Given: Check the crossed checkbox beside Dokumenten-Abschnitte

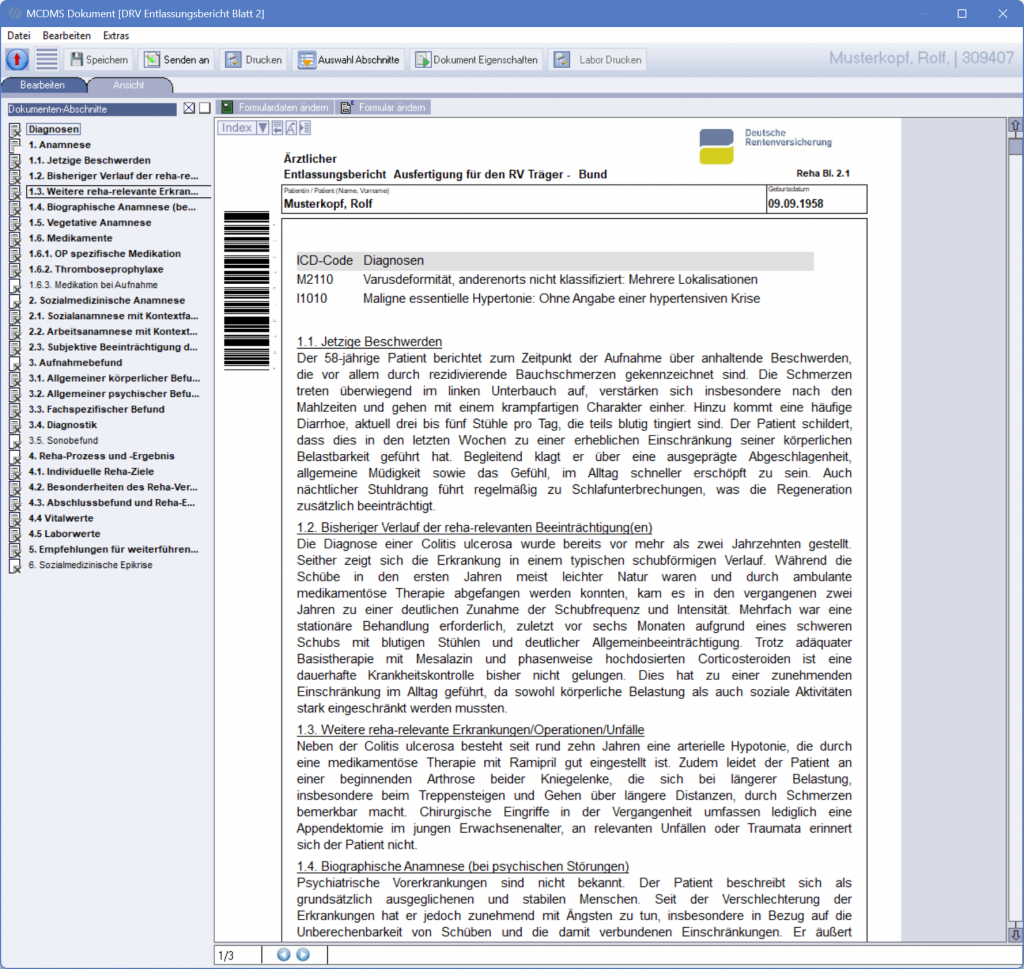Looking at the screenshot, I should pyautogui.click(x=189, y=109).
